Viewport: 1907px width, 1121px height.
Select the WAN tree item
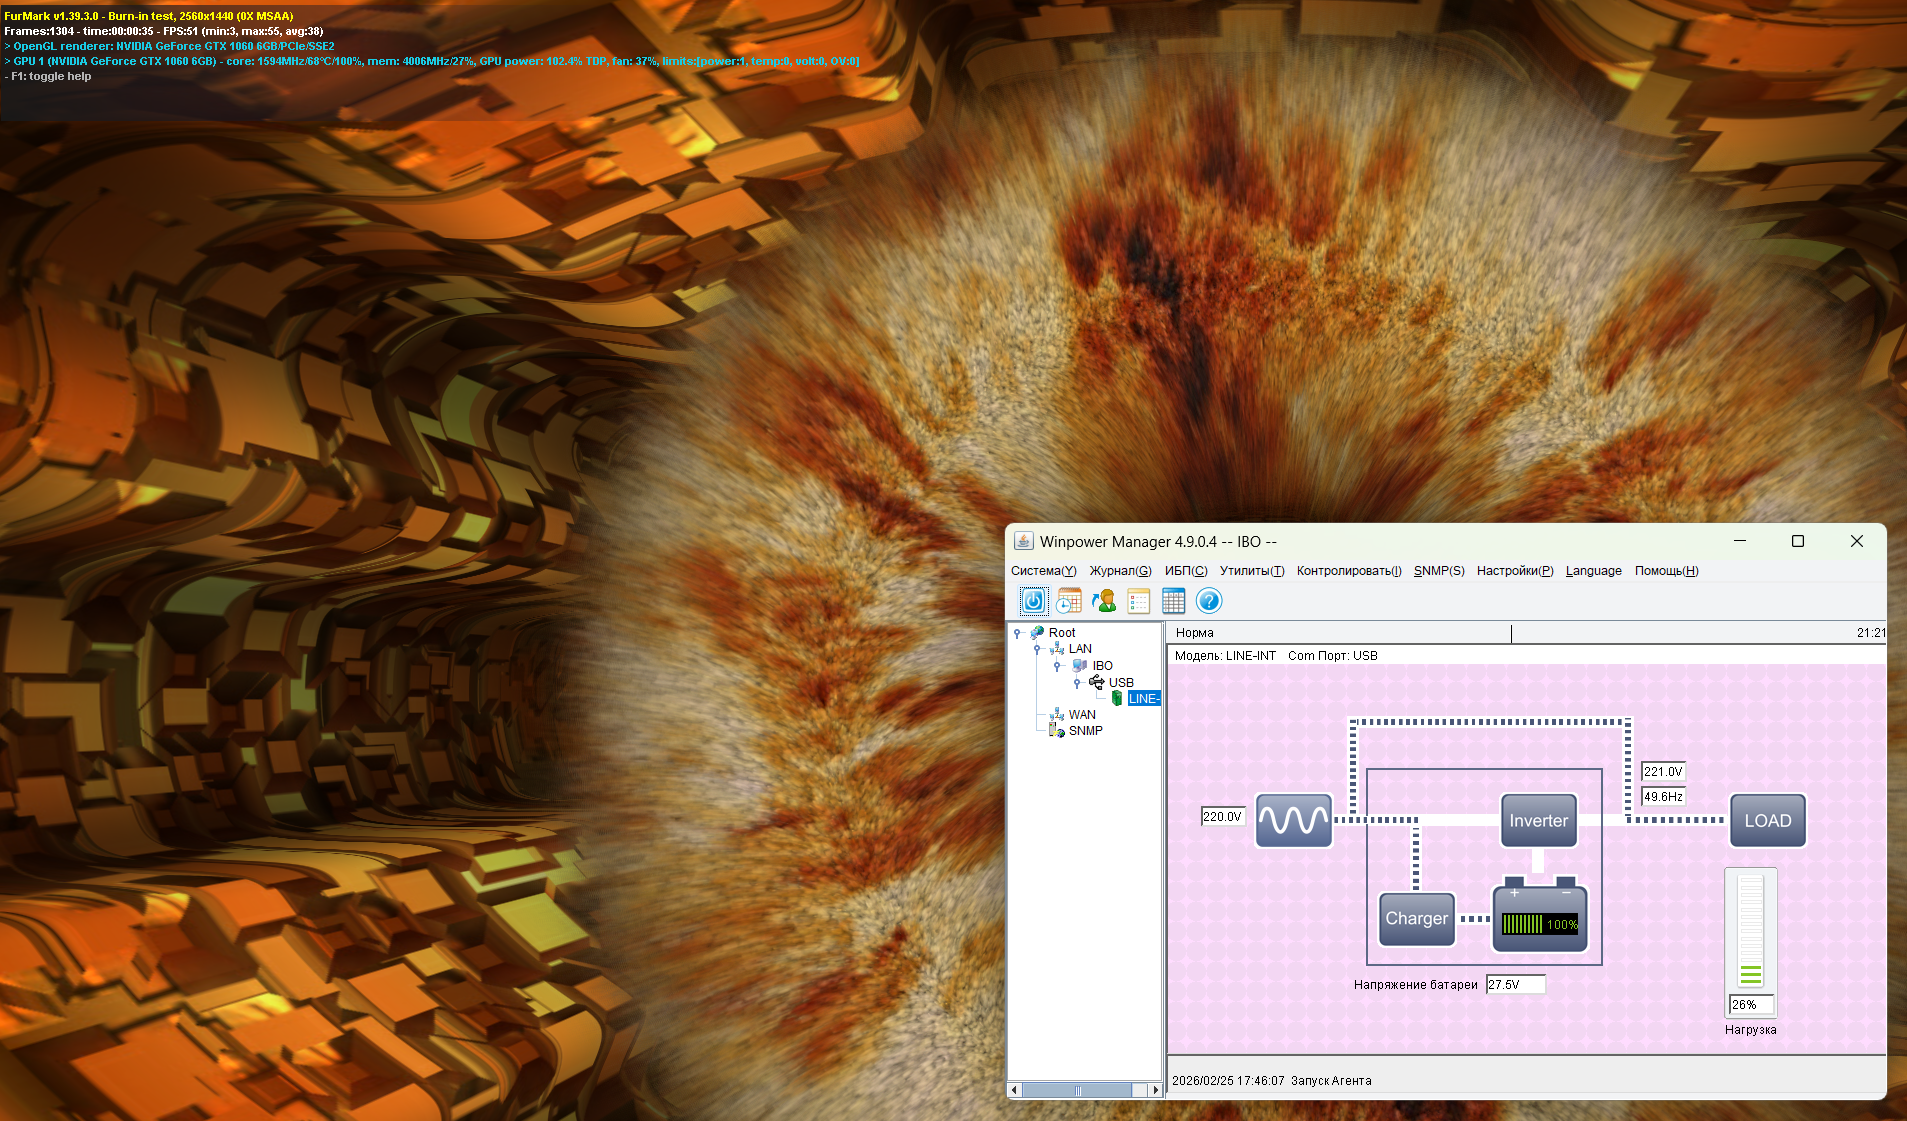1081,715
